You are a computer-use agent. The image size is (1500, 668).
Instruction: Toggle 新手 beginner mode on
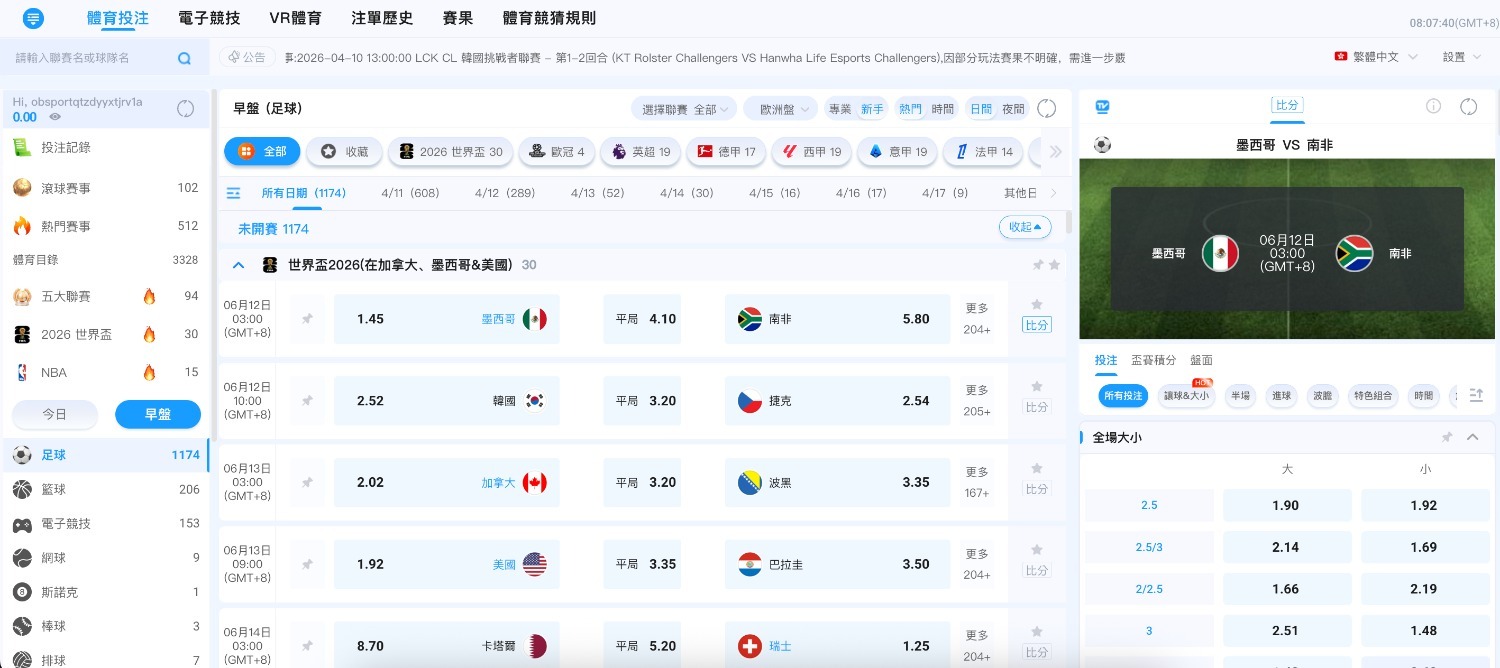tap(869, 107)
